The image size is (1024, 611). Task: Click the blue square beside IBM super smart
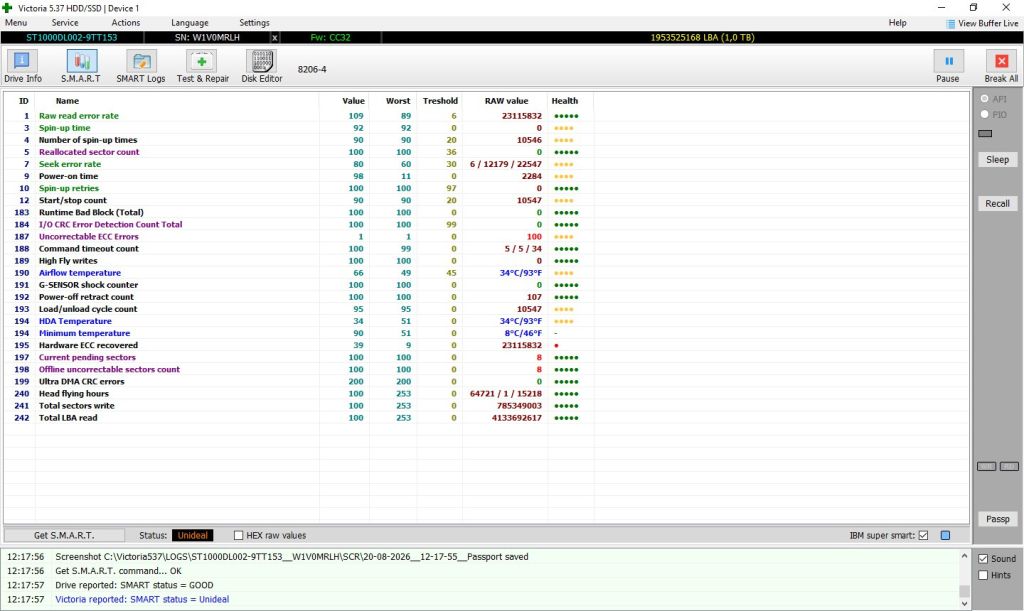click(945, 535)
